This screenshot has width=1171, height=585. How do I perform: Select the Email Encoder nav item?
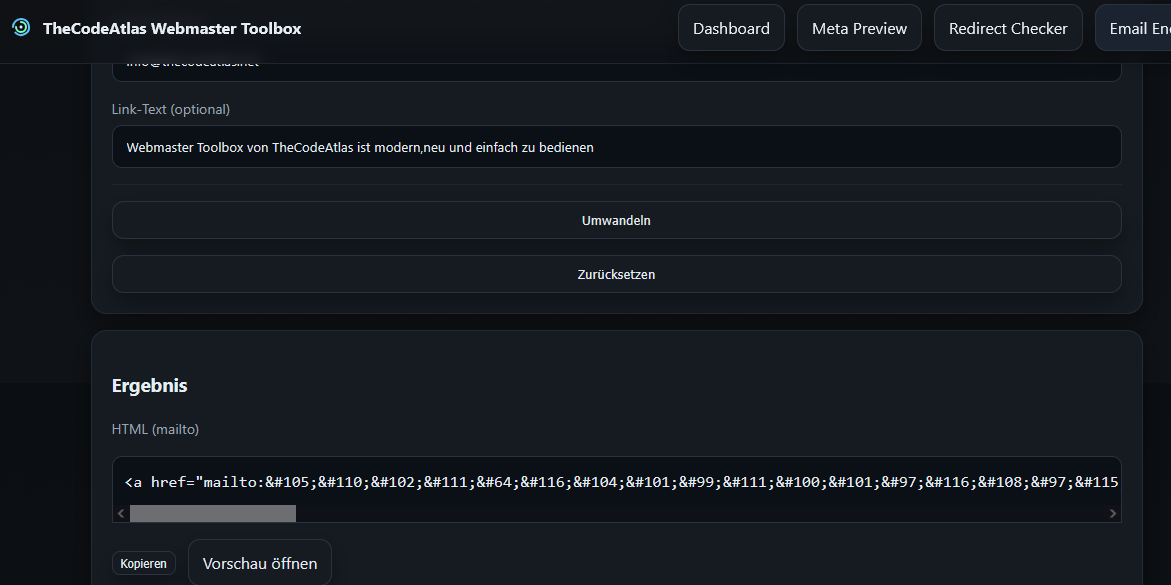1140,27
